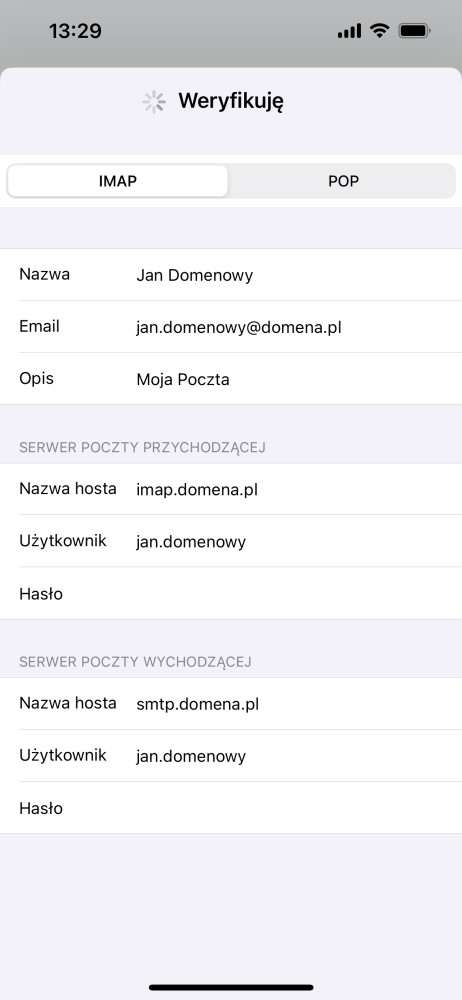Tap the cellular signal bars icon
Screen dimensions: 462x1000
tap(350, 31)
